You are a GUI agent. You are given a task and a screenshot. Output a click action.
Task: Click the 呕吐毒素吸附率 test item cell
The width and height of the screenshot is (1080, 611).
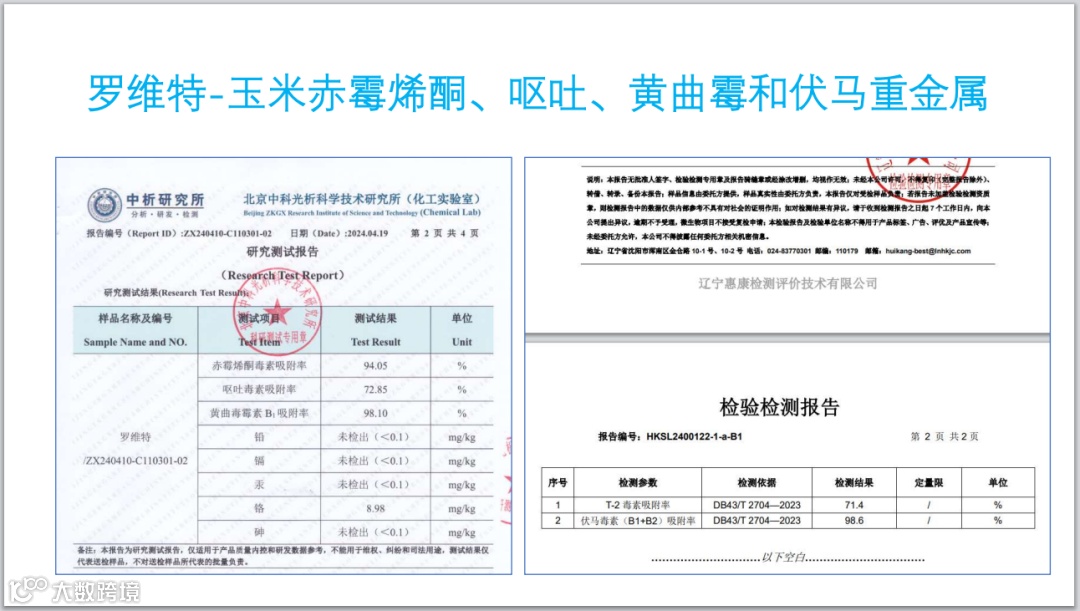[x=259, y=389]
